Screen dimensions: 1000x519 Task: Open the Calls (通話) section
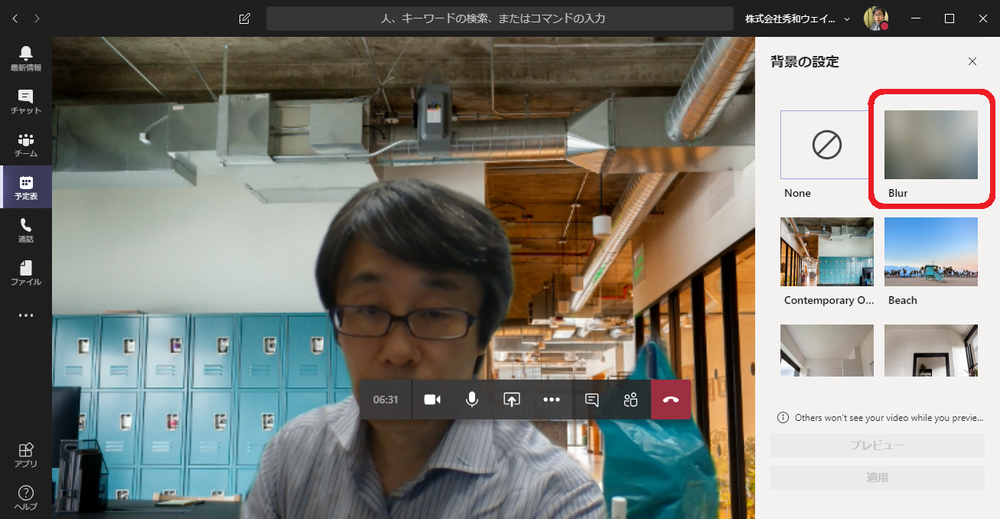tap(26, 230)
